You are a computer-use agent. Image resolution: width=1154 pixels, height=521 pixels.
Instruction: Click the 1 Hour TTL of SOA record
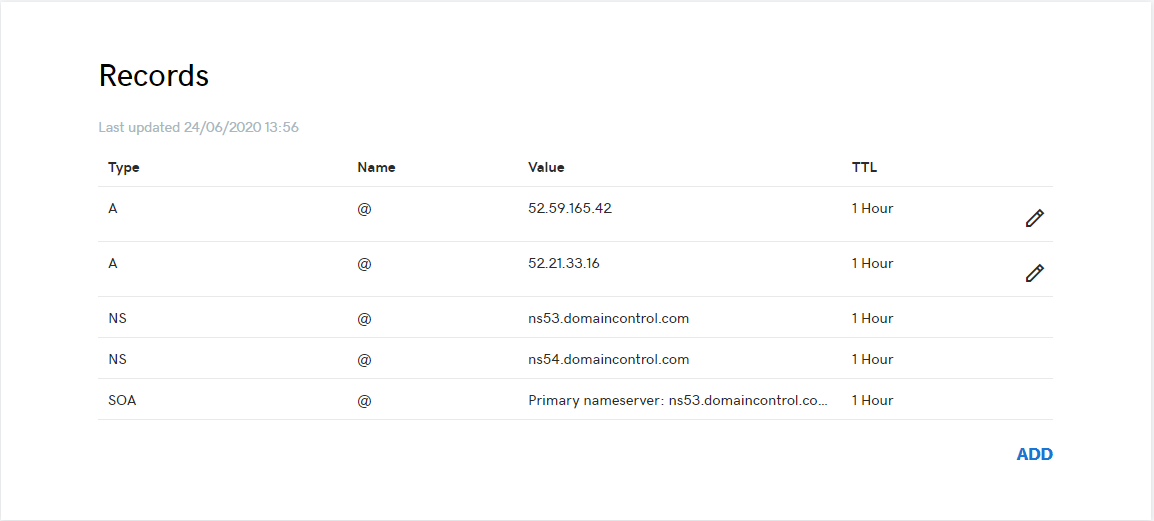coord(872,401)
